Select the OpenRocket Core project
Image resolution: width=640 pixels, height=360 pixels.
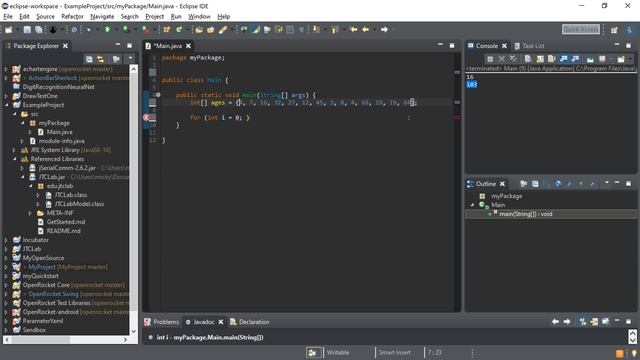click(46, 285)
